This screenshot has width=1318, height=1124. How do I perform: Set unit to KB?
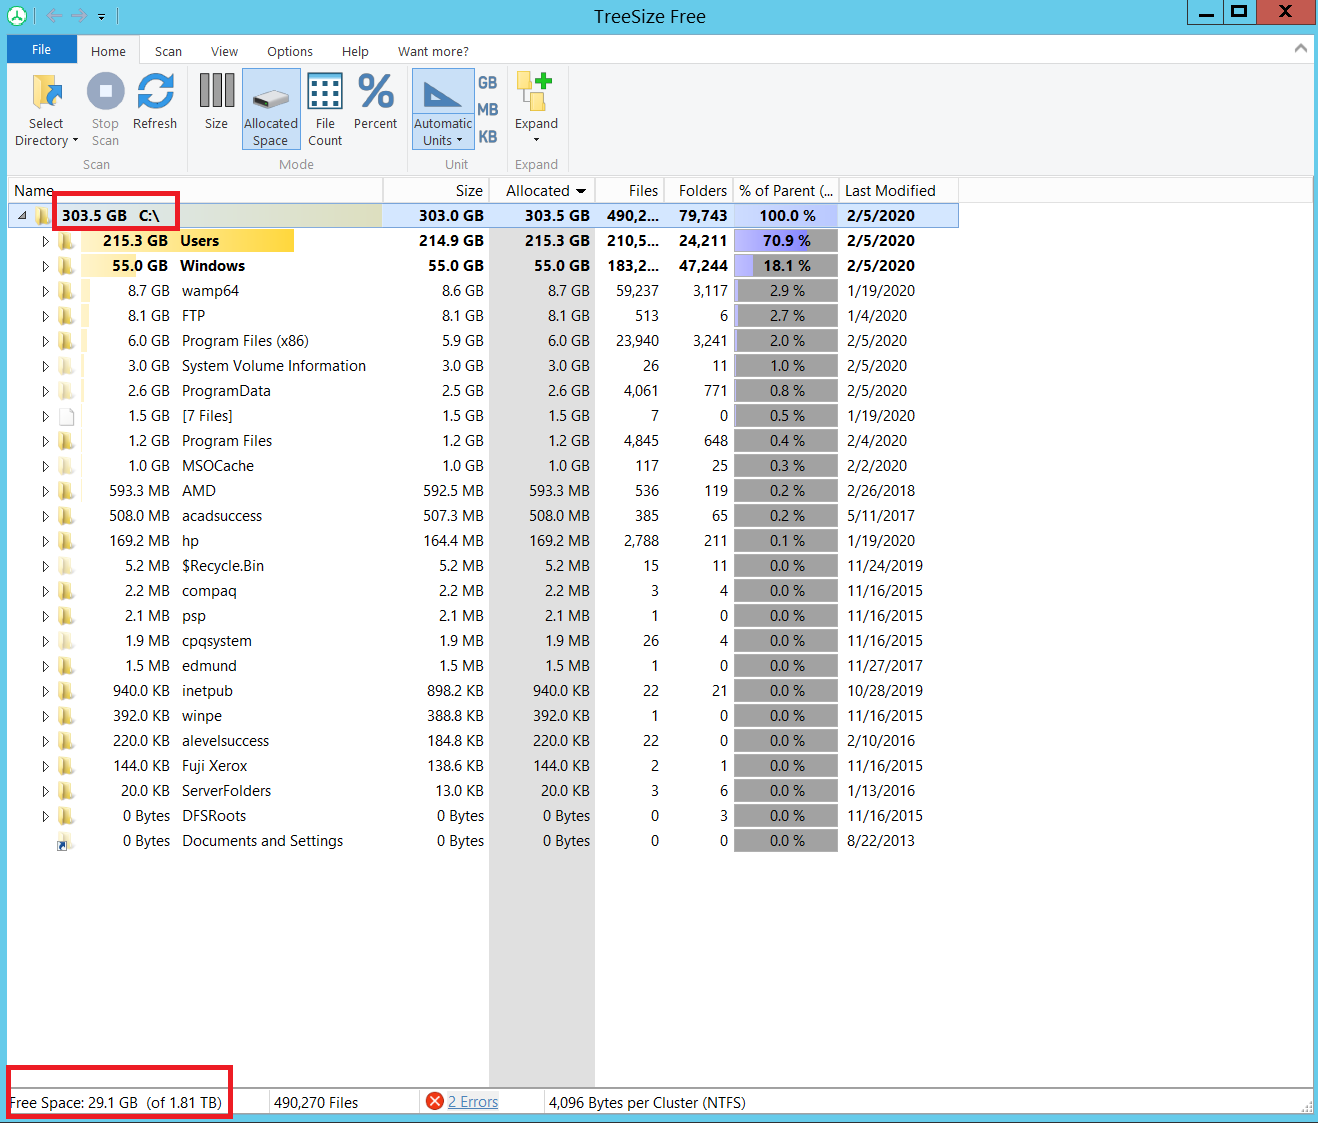coord(488,137)
